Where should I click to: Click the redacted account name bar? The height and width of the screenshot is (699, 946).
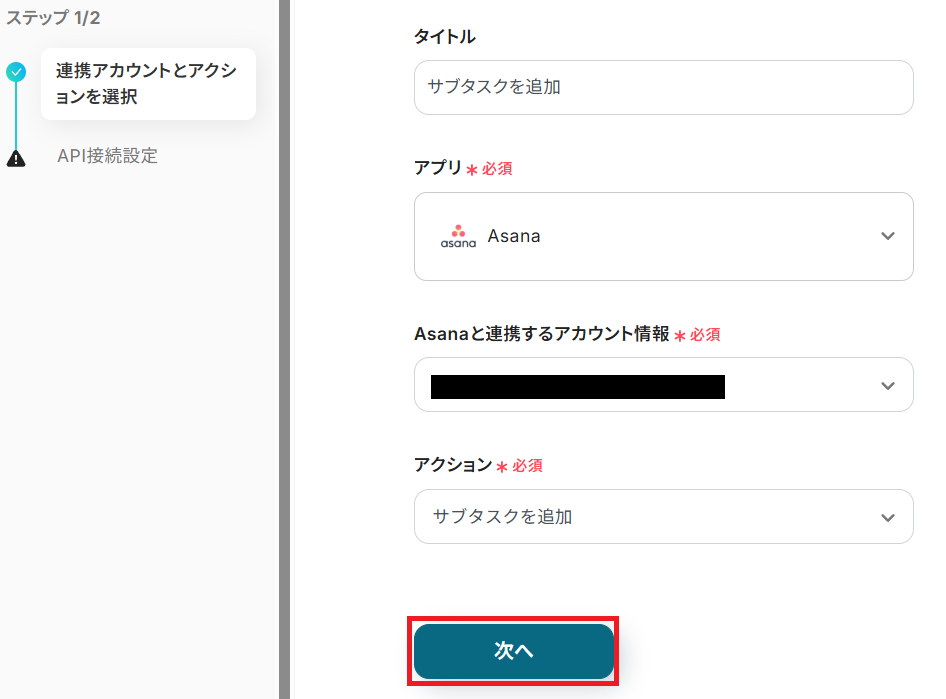coord(577,386)
